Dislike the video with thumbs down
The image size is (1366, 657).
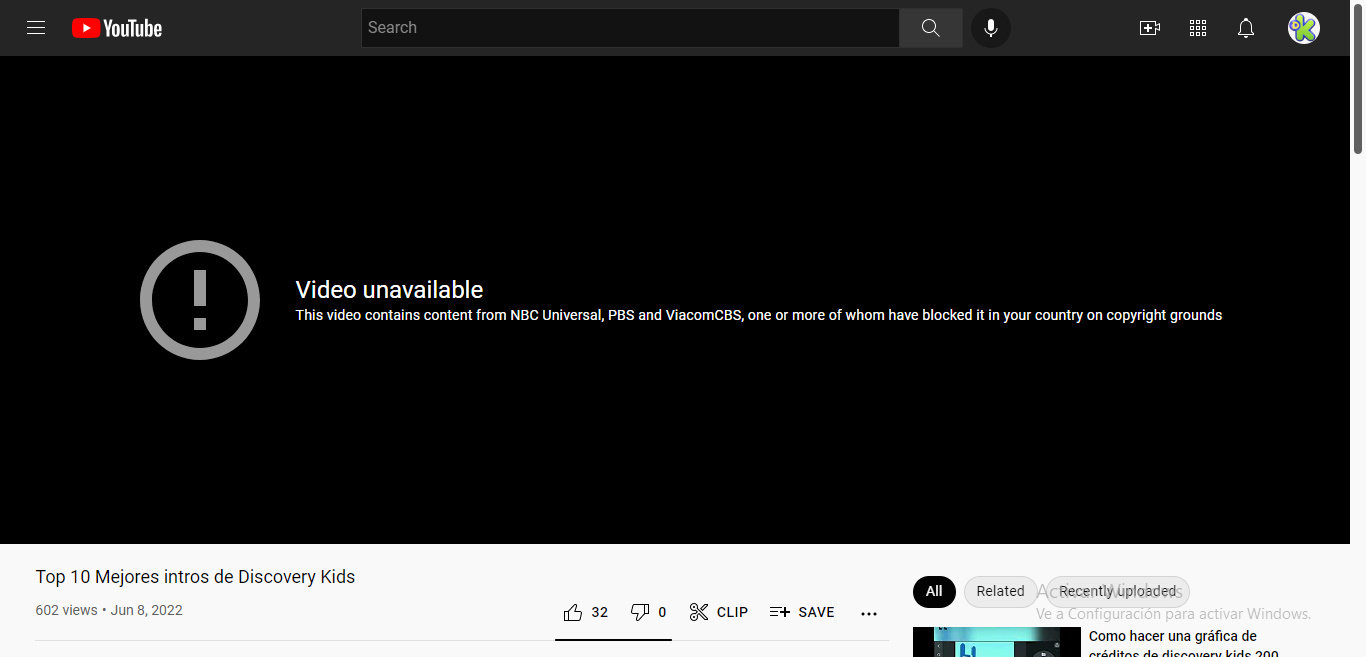648,612
